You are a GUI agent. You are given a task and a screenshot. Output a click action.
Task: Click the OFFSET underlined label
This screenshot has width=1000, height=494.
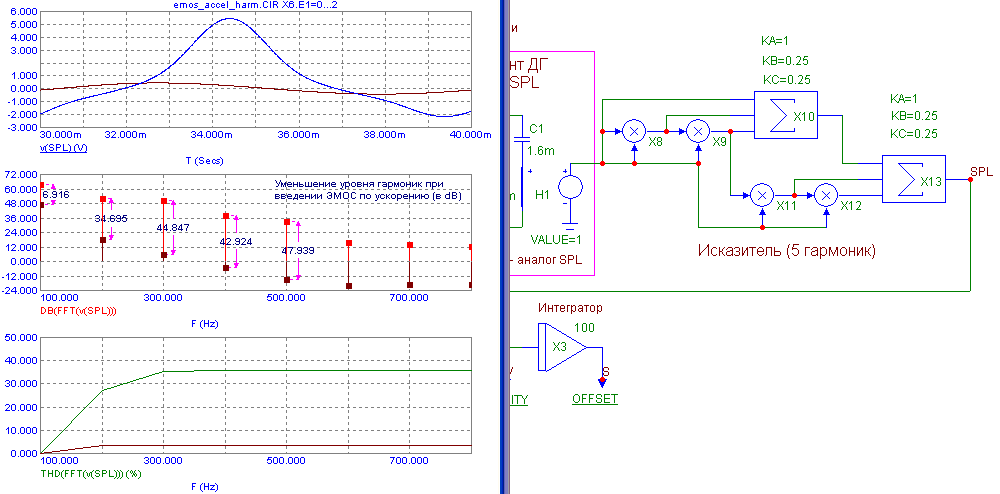594,399
